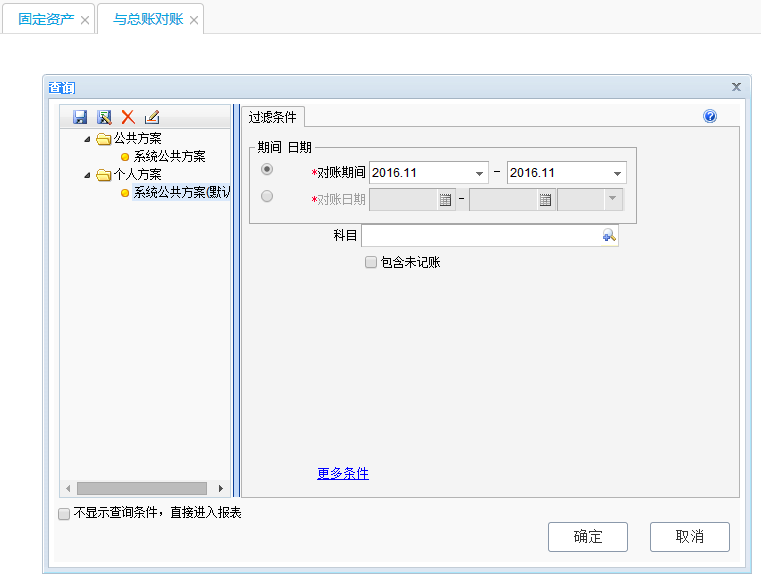Image resolution: width=761 pixels, height=583 pixels.
Task: Click the 个人方案 tree label
Action: (137, 175)
